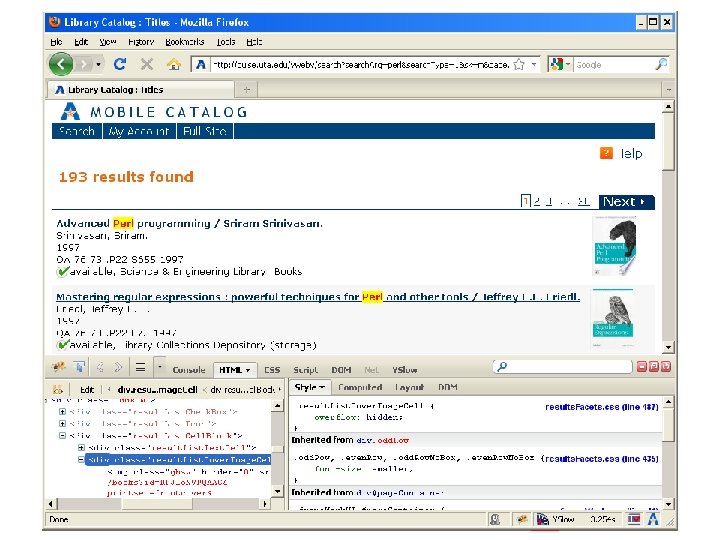
Task: Open My Account in catalog navigation
Action: [x=140, y=131]
